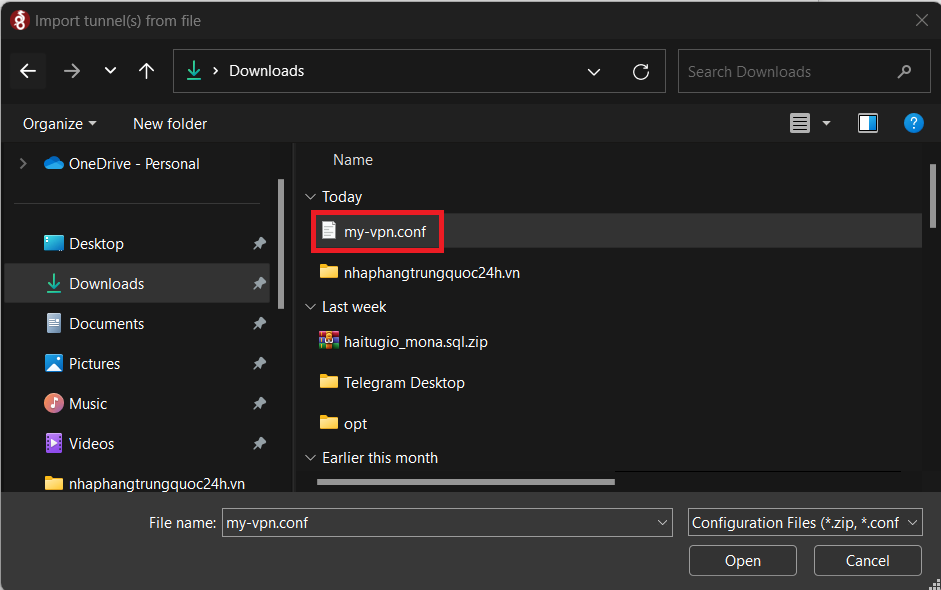Open the Organize menu
This screenshot has height=590, width=941.
point(59,124)
